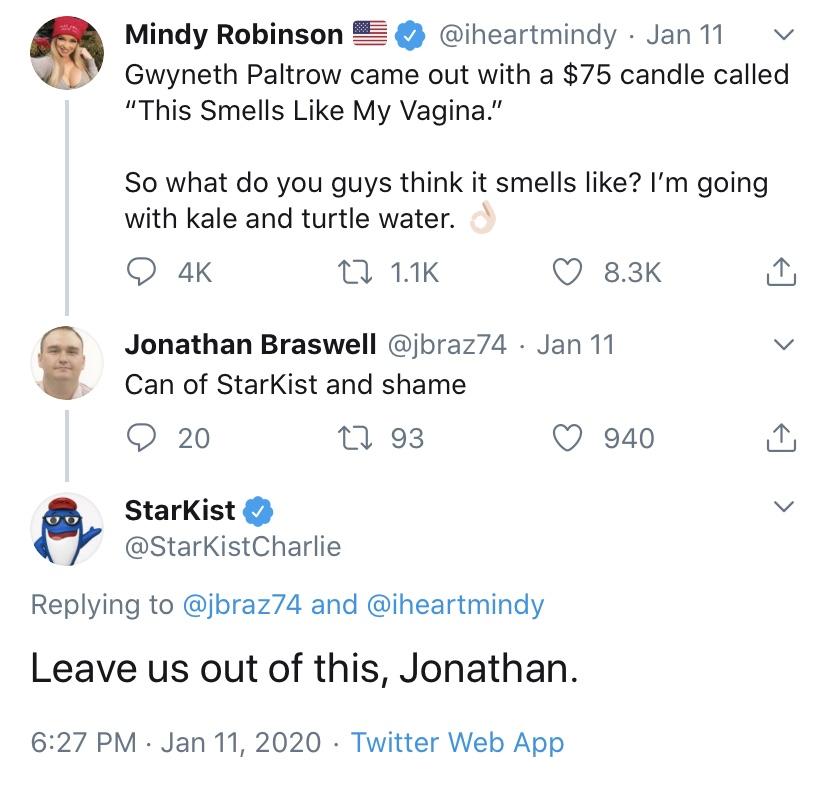828x787 pixels.
Task: Retweet Jonathan Braswell's tweet with 93 retweets
Action: click(x=355, y=438)
